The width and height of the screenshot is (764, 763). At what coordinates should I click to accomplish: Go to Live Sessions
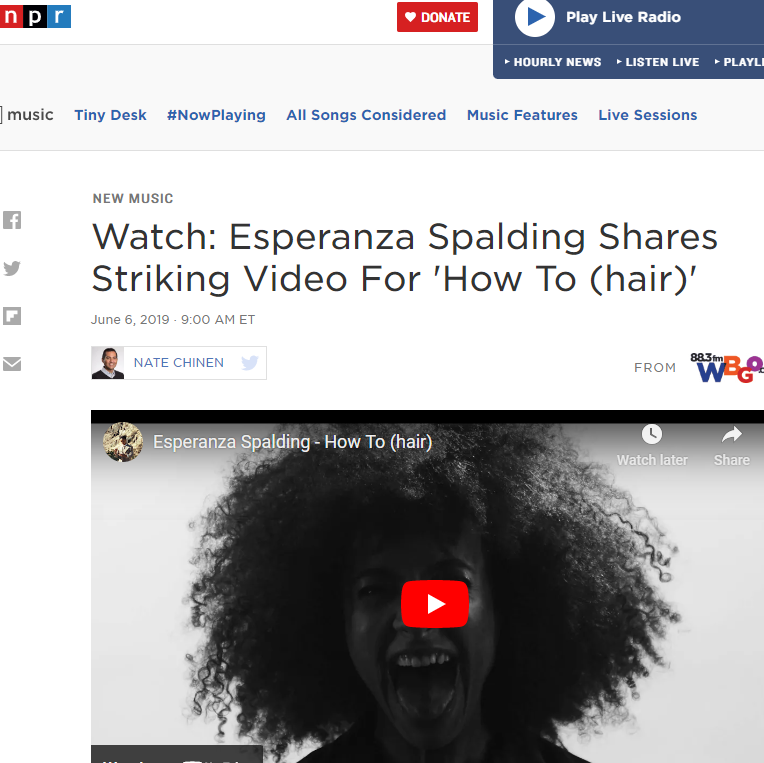point(648,115)
